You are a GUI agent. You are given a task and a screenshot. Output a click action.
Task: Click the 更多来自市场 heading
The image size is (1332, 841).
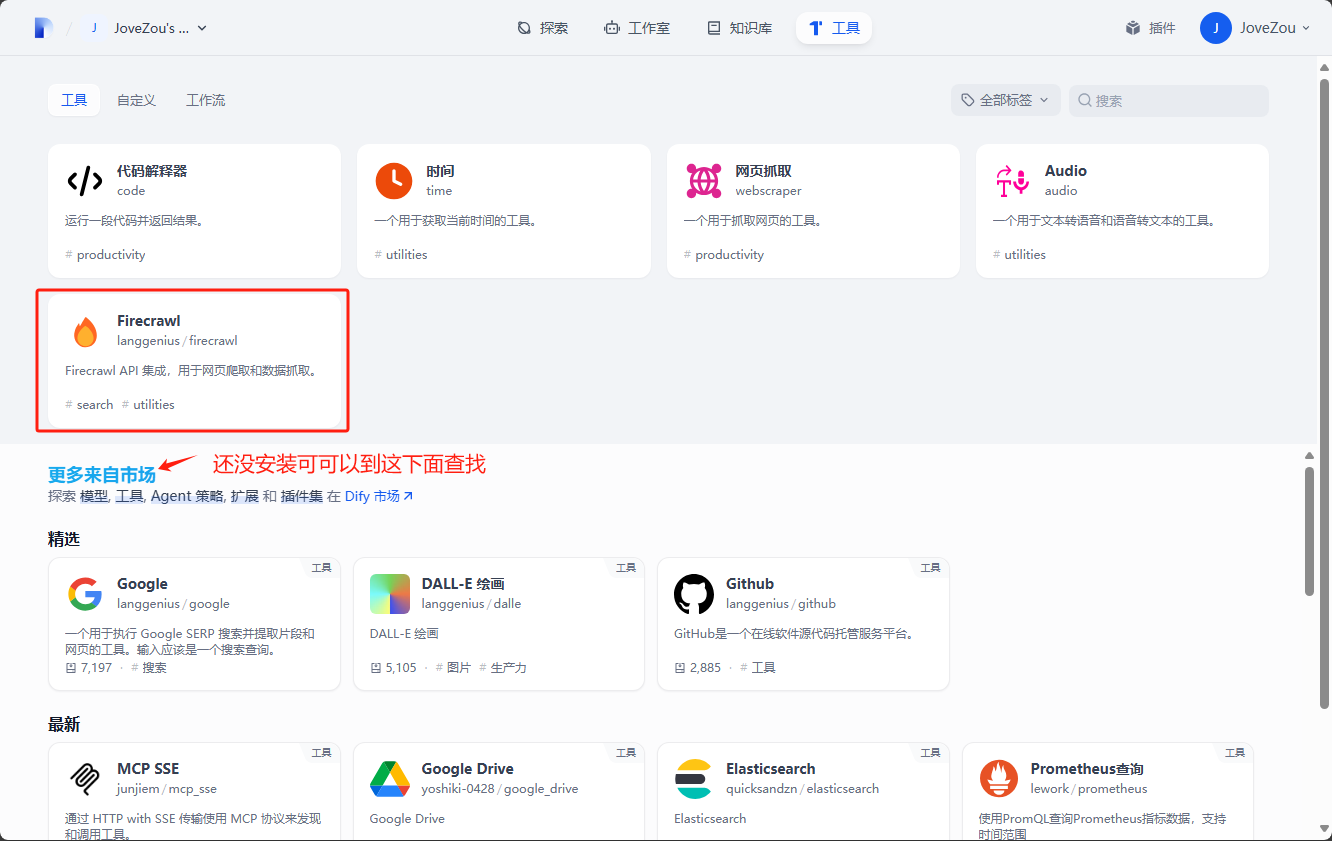pyautogui.click(x=102, y=474)
